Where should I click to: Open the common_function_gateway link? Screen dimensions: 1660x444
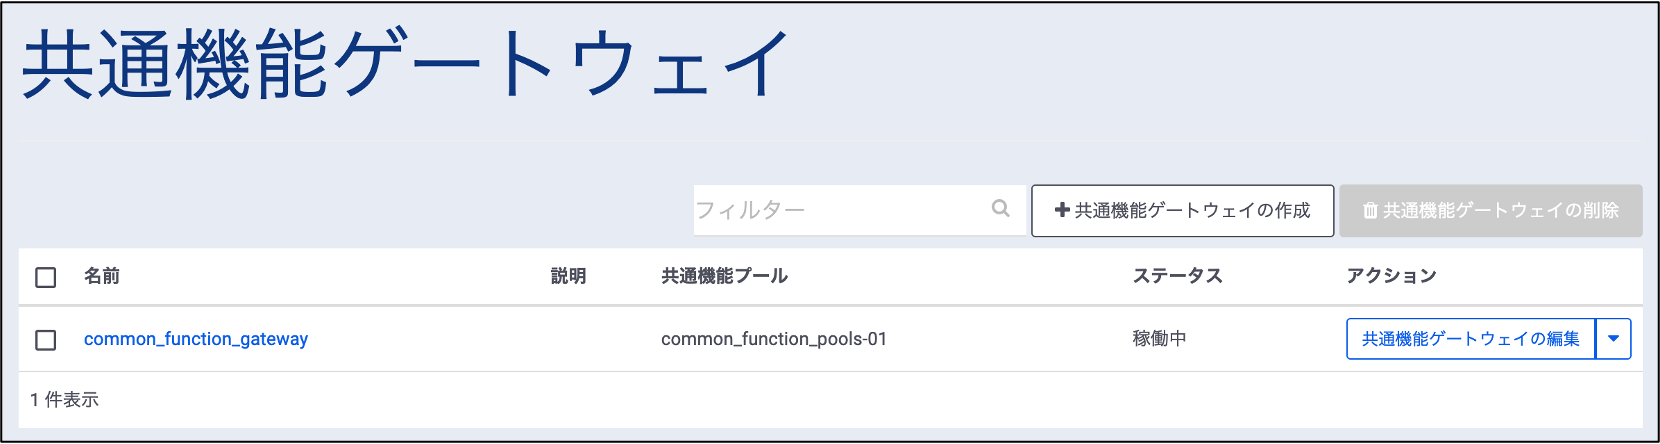[196, 339]
